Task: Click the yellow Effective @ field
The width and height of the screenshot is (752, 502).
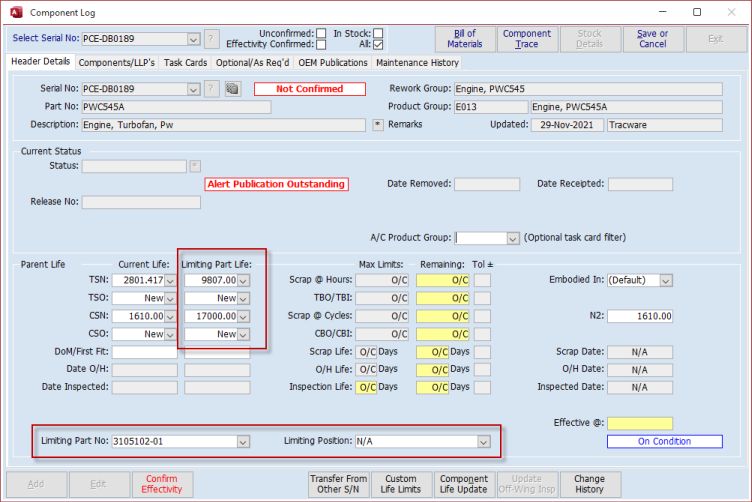Action: coord(640,423)
